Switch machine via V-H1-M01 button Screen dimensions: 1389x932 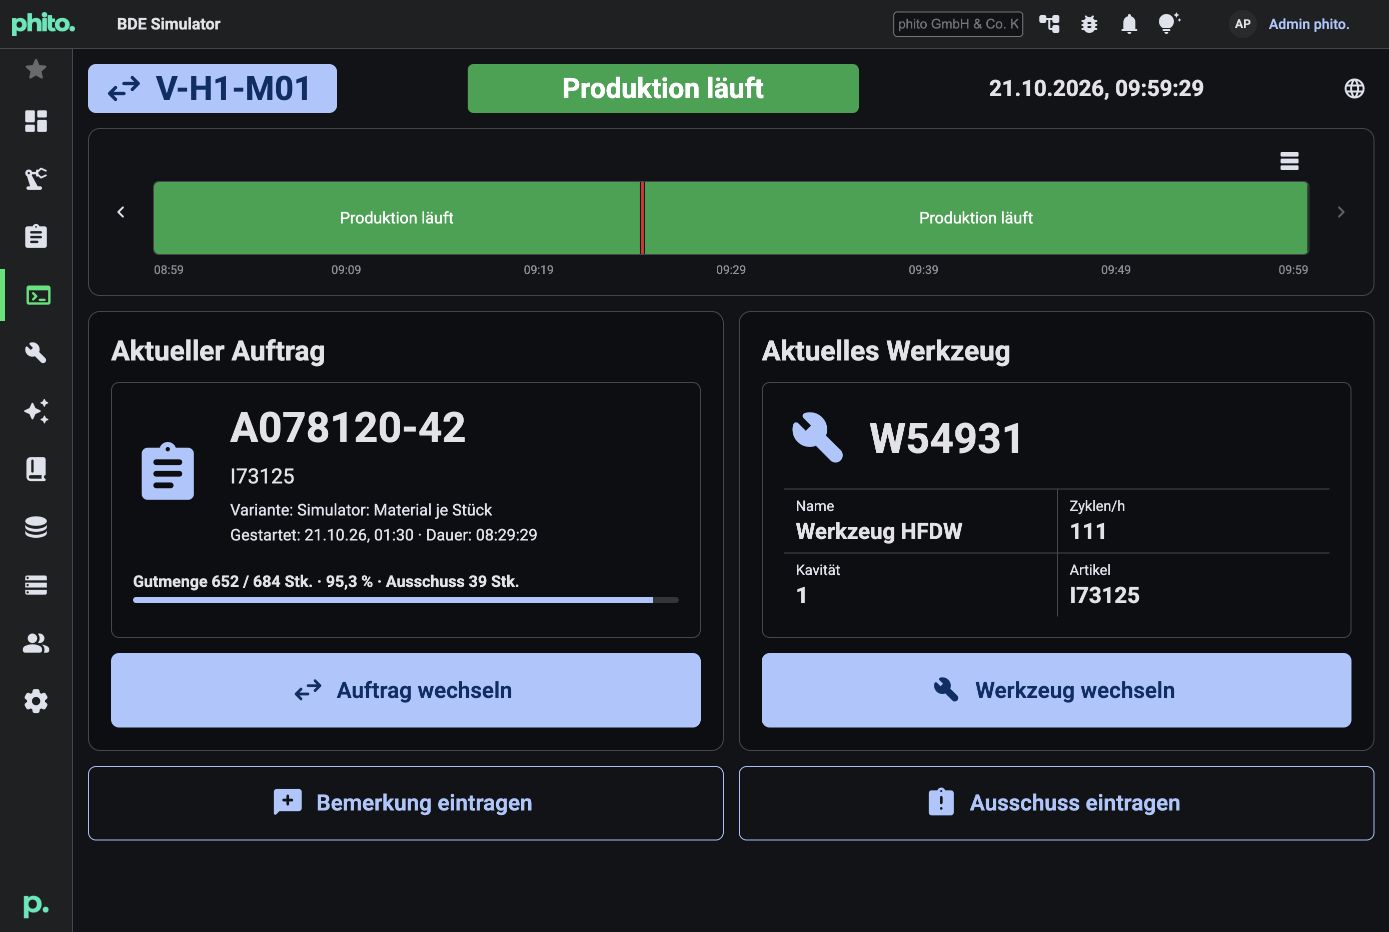(212, 89)
